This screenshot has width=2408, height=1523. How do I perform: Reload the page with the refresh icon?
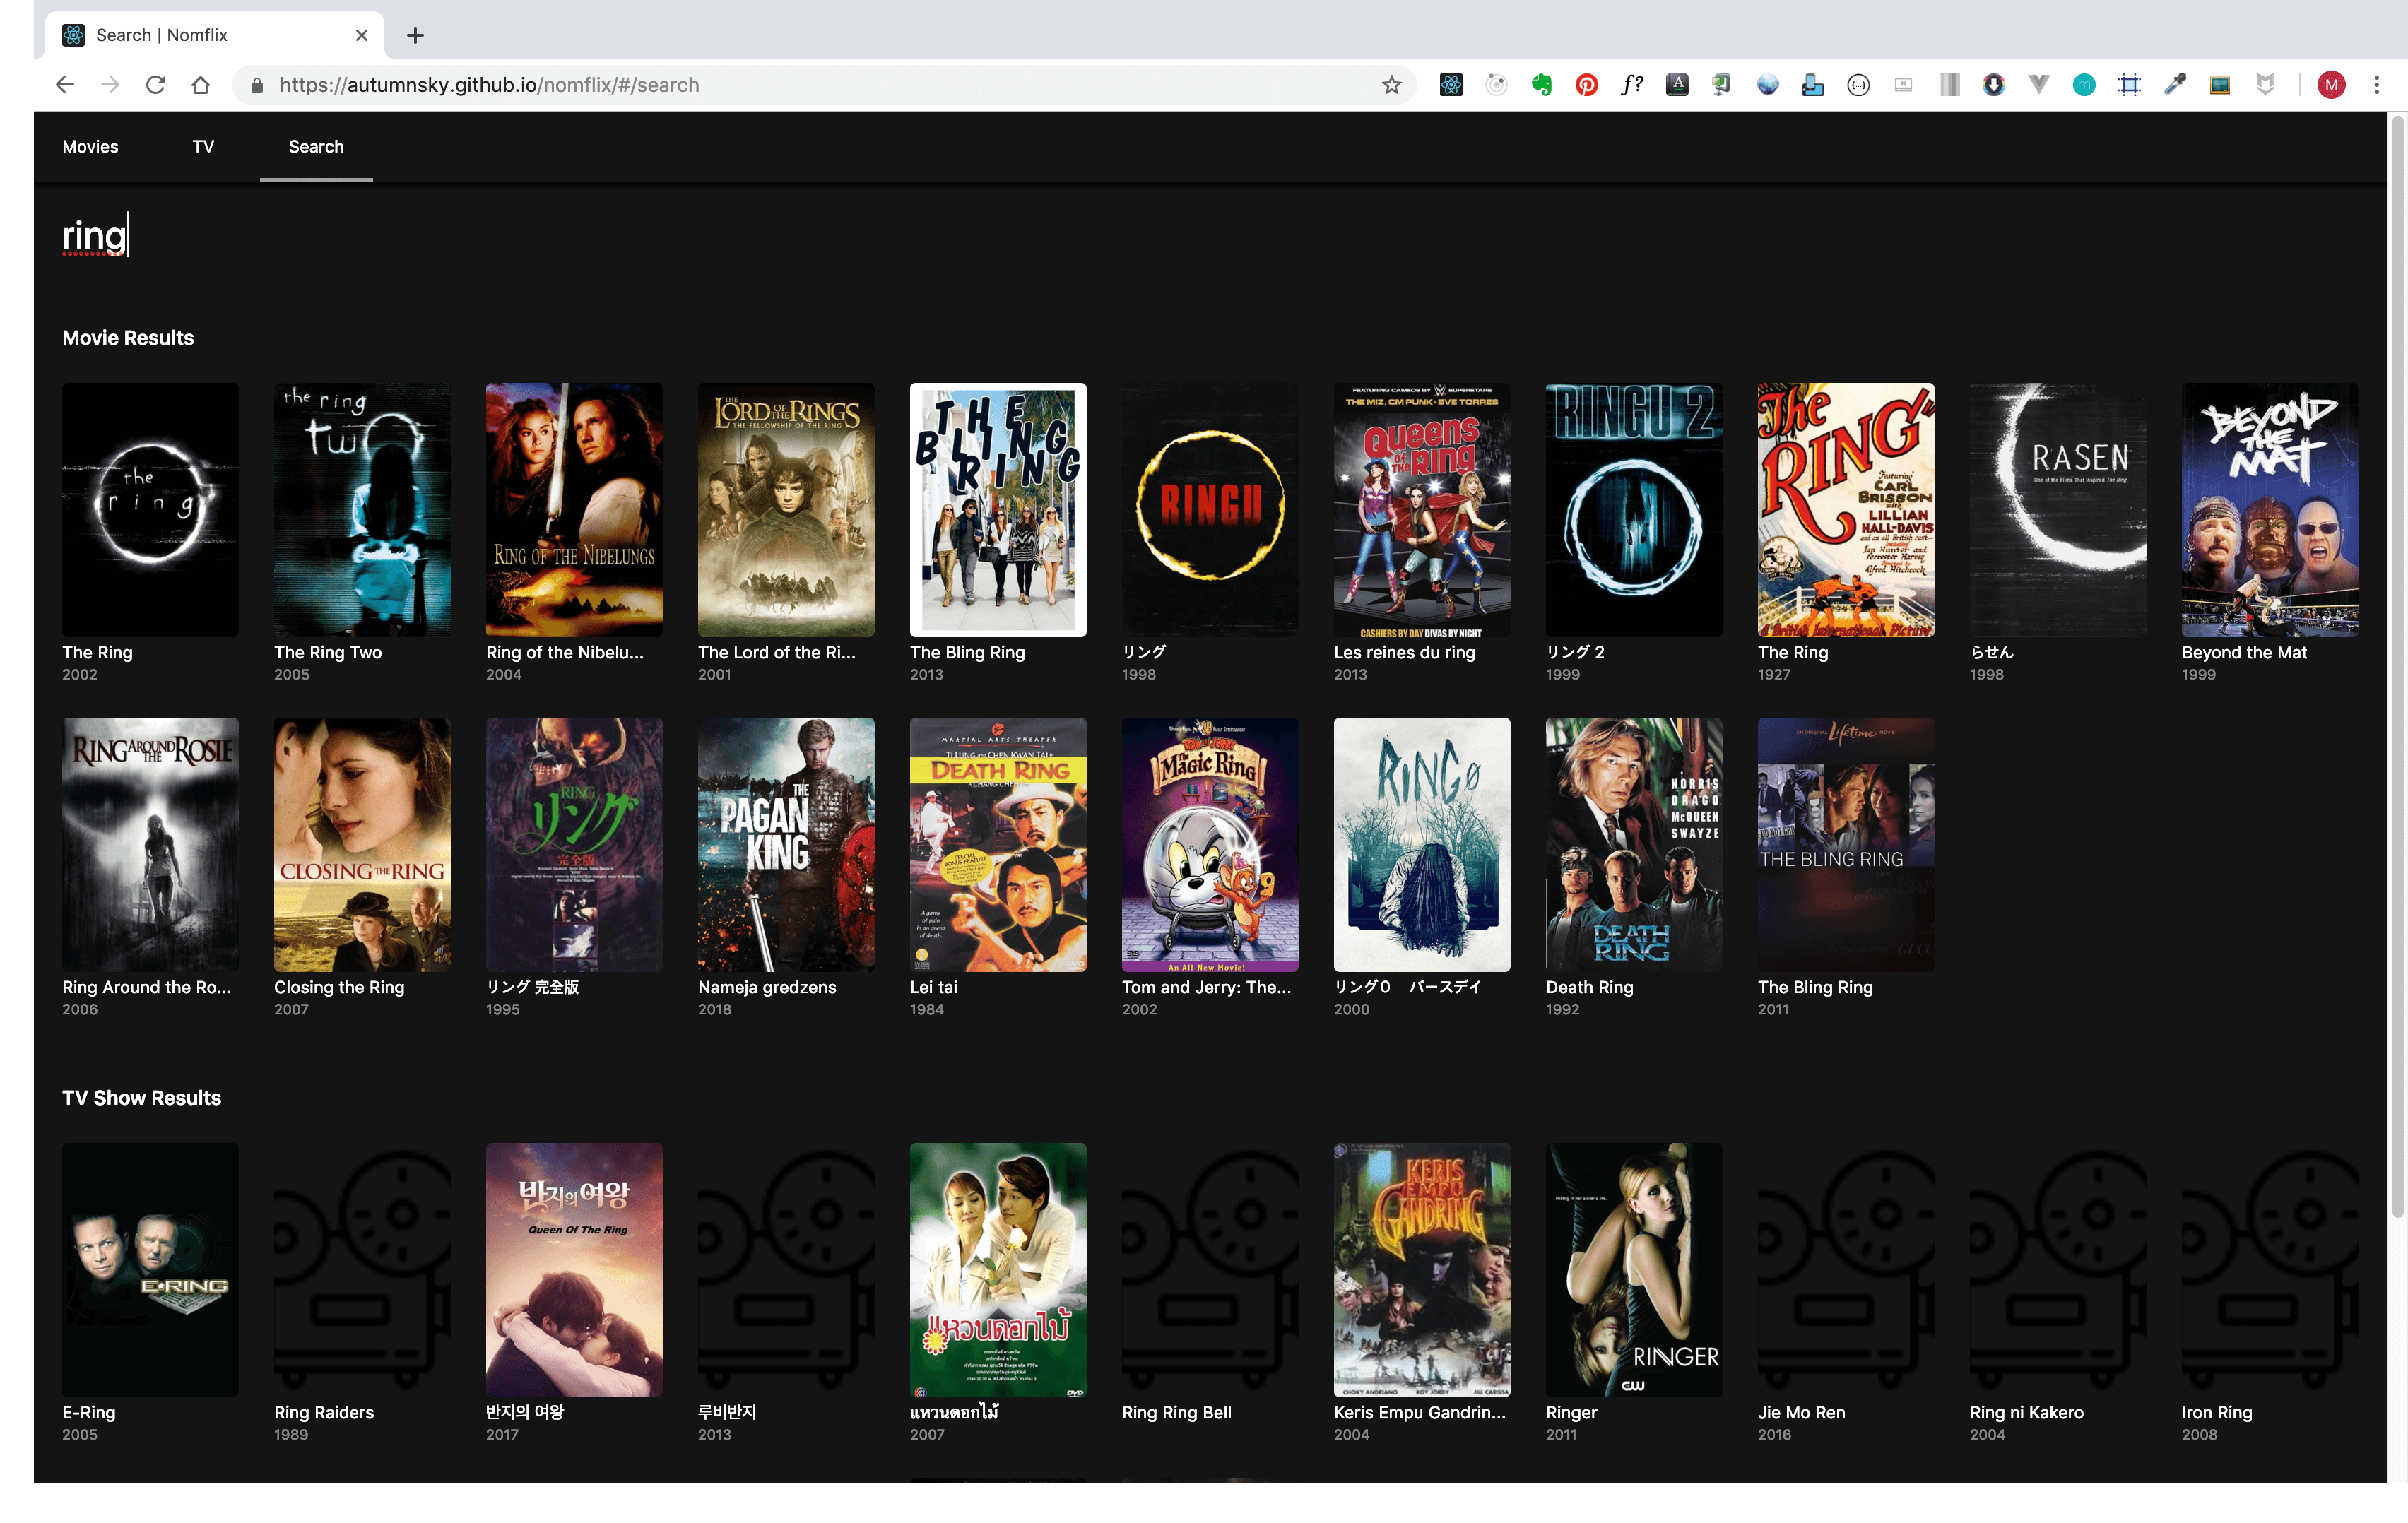[x=155, y=85]
